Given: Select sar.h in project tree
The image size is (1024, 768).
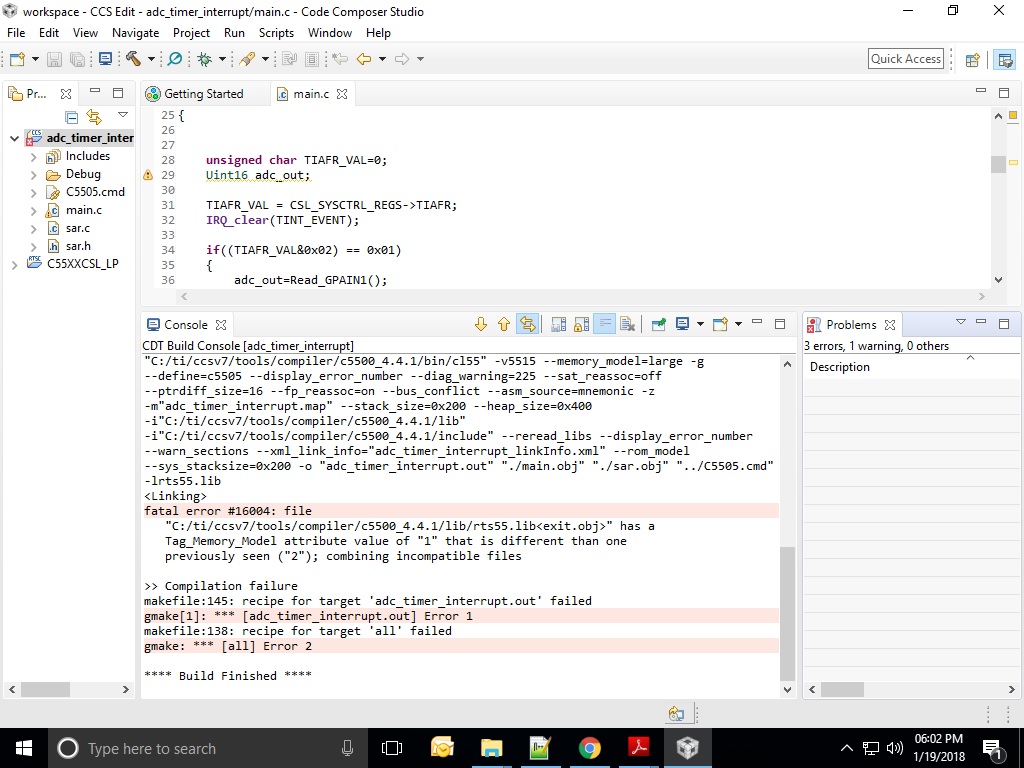Looking at the screenshot, I should 78,246.
